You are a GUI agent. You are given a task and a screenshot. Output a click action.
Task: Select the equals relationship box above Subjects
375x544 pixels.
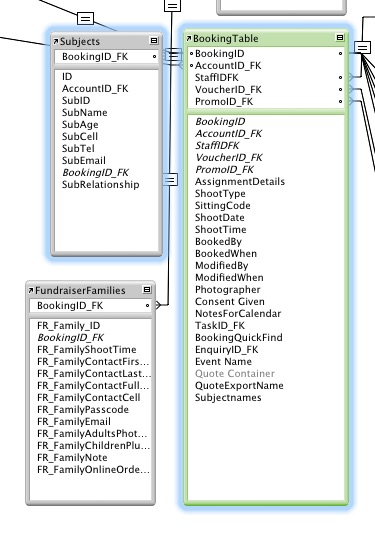click(85, 18)
